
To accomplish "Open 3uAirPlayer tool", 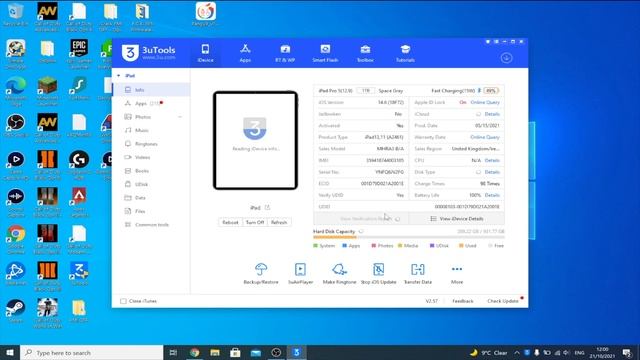I will click(x=300, y=273).
